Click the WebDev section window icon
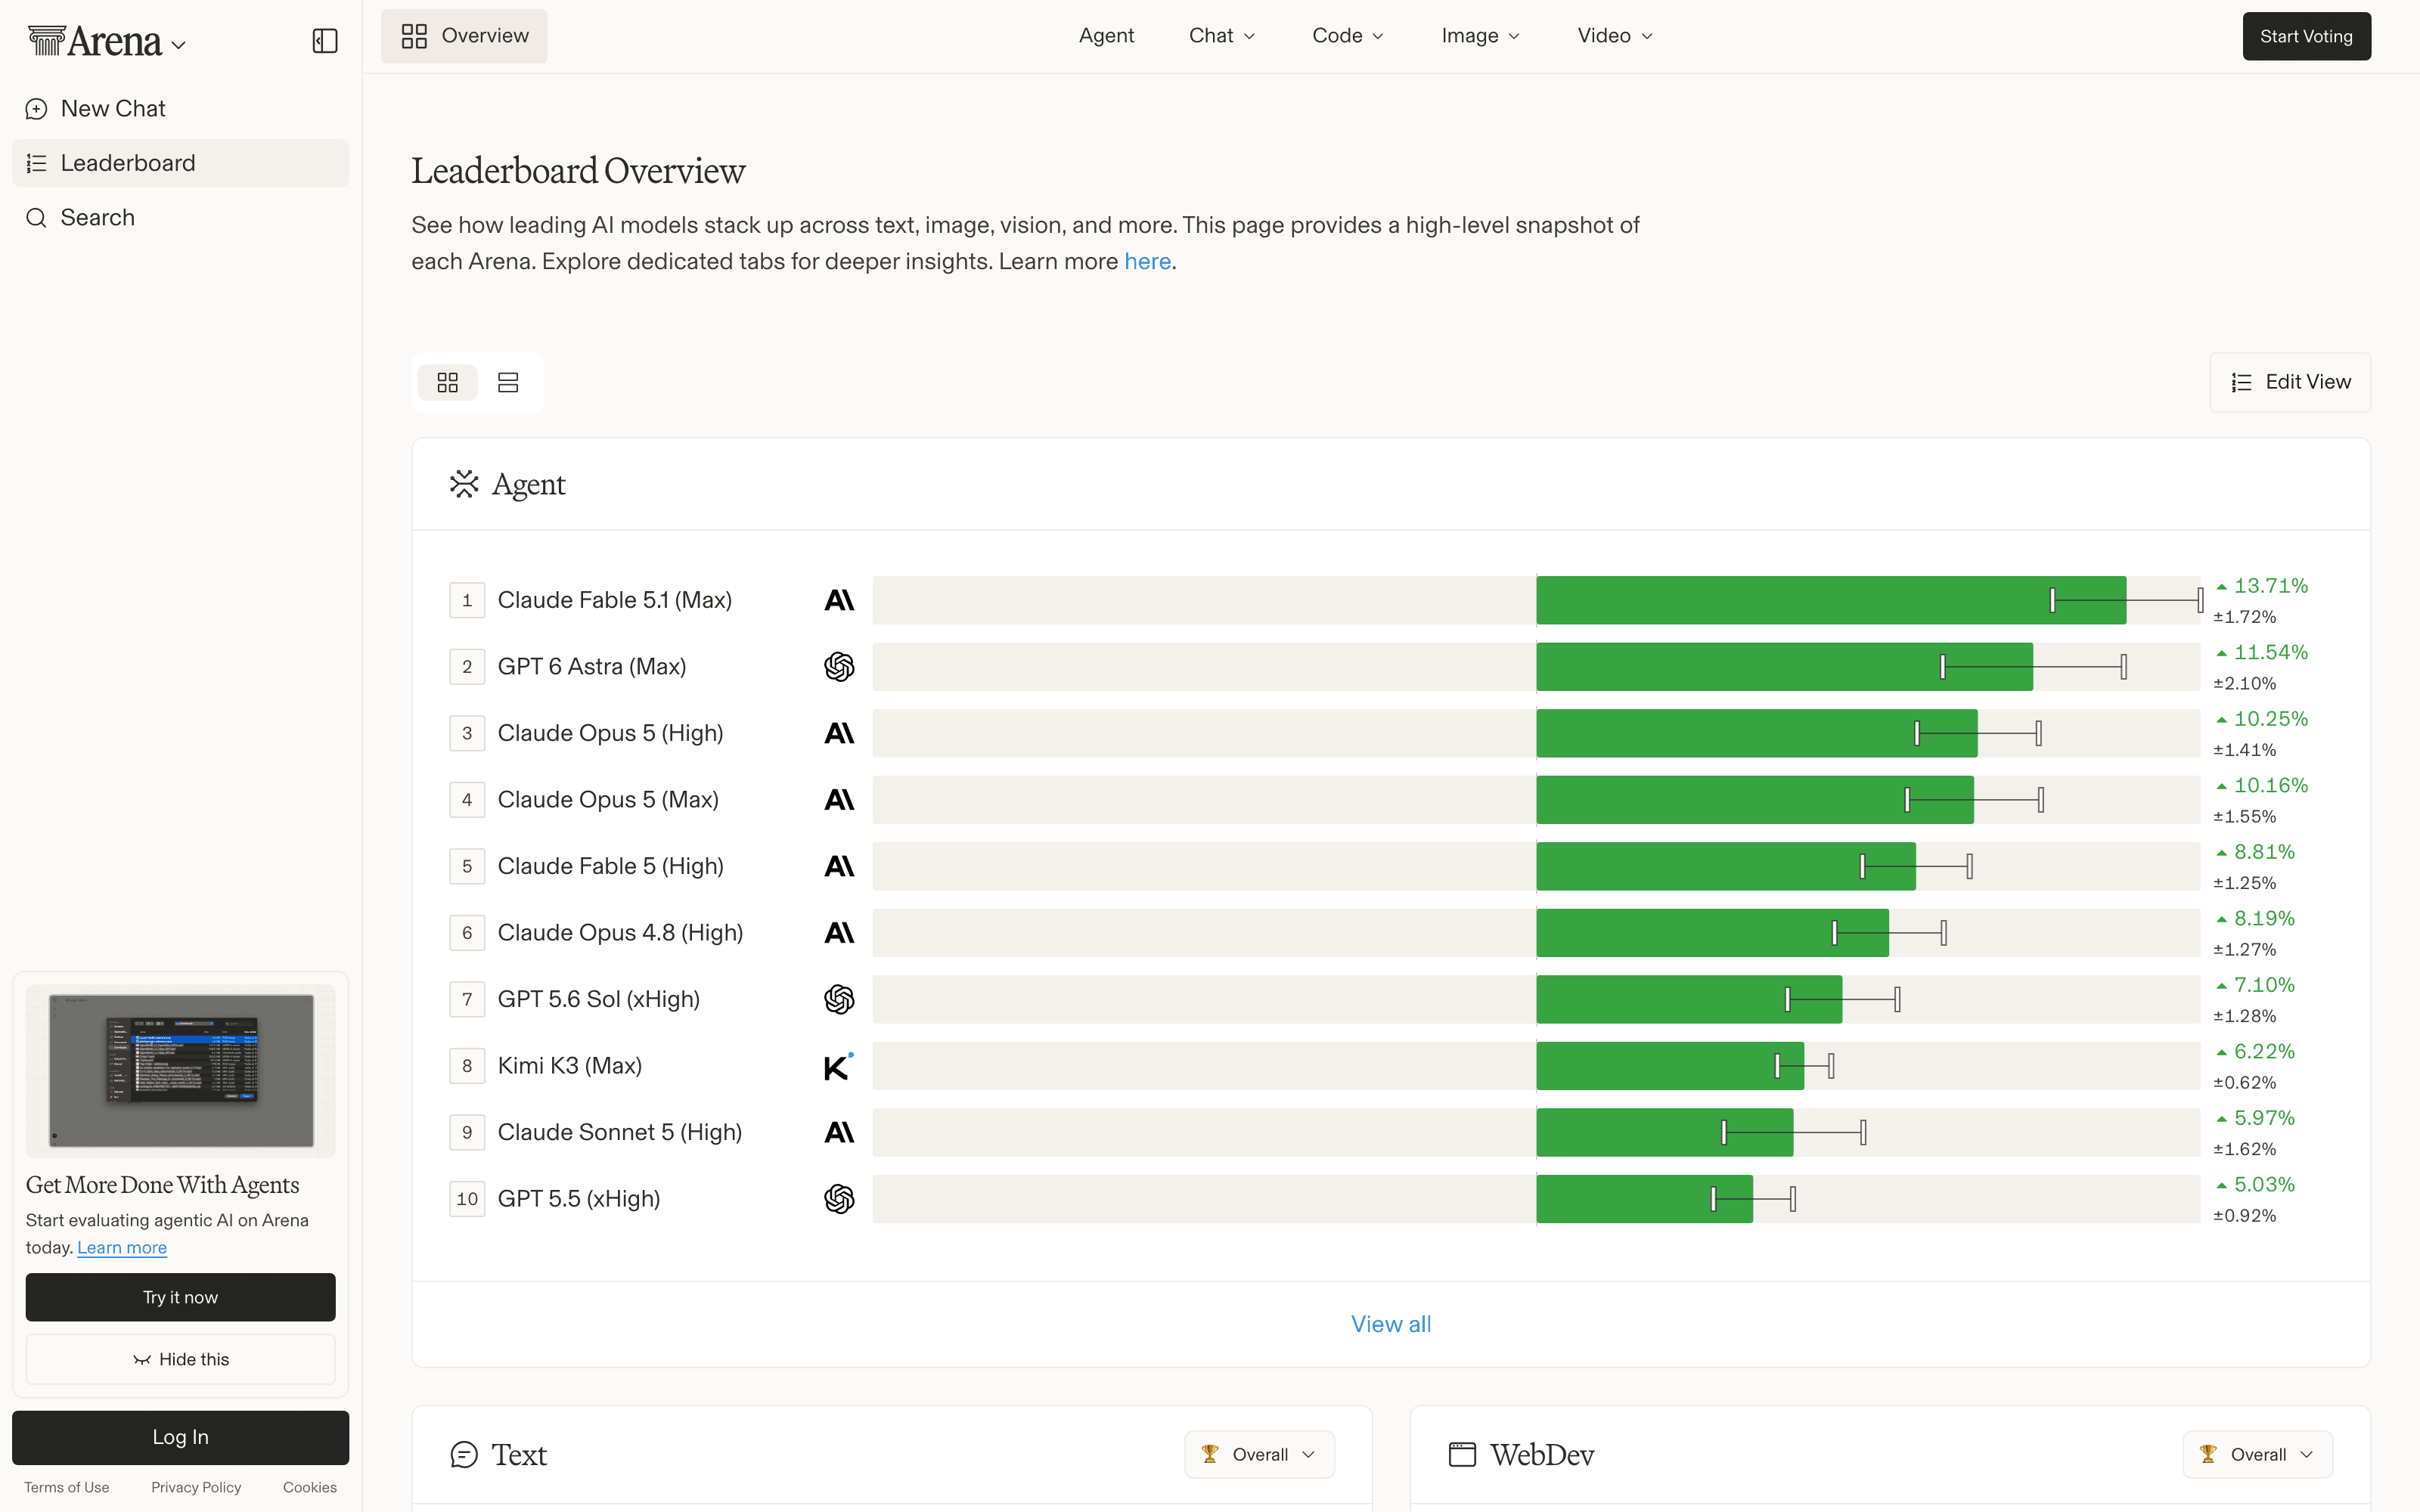Viewport: 2420px width, 1512px height. pyautogui.click(x=1462, y=1455)
